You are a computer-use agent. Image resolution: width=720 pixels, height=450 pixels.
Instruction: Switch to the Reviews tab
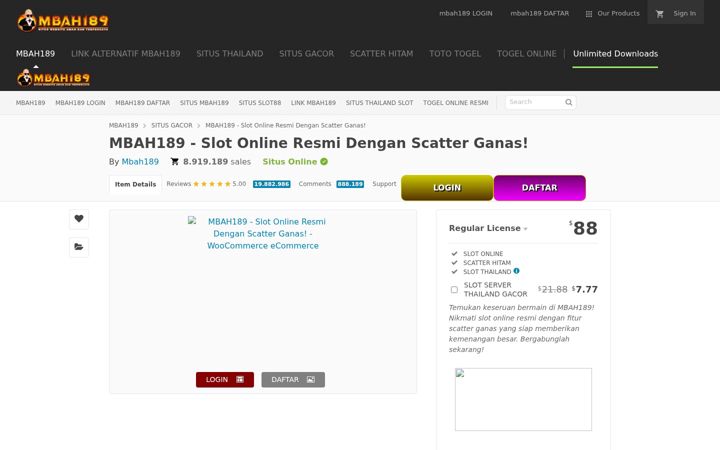coord(179,184)
